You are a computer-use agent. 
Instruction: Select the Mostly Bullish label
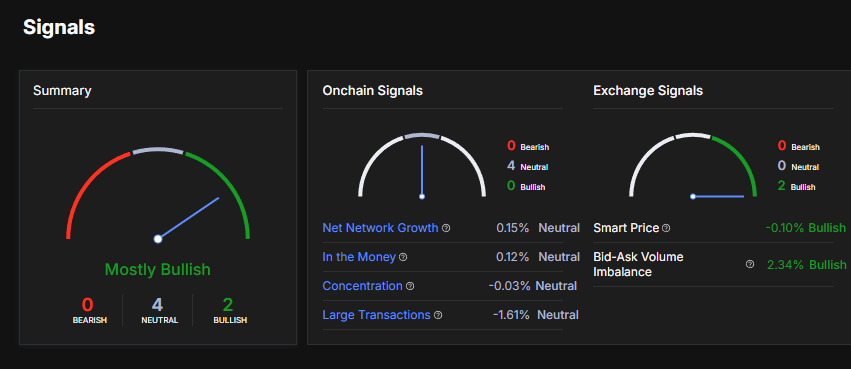click(x=157, y=270)
